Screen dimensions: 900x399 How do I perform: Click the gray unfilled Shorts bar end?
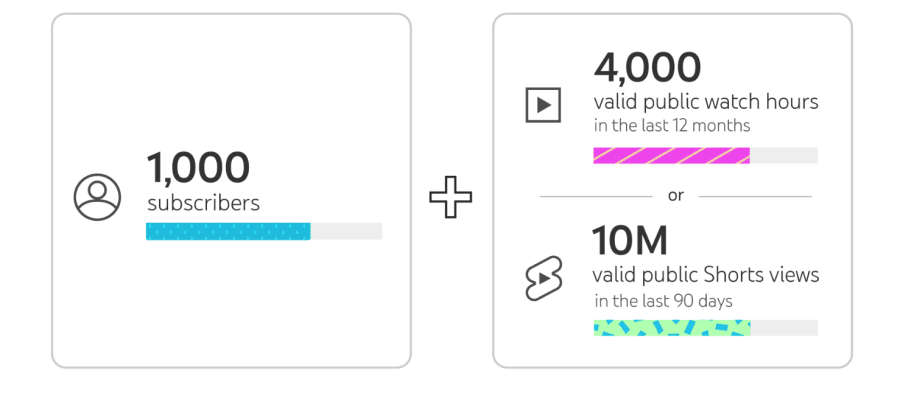coord(784,328)
